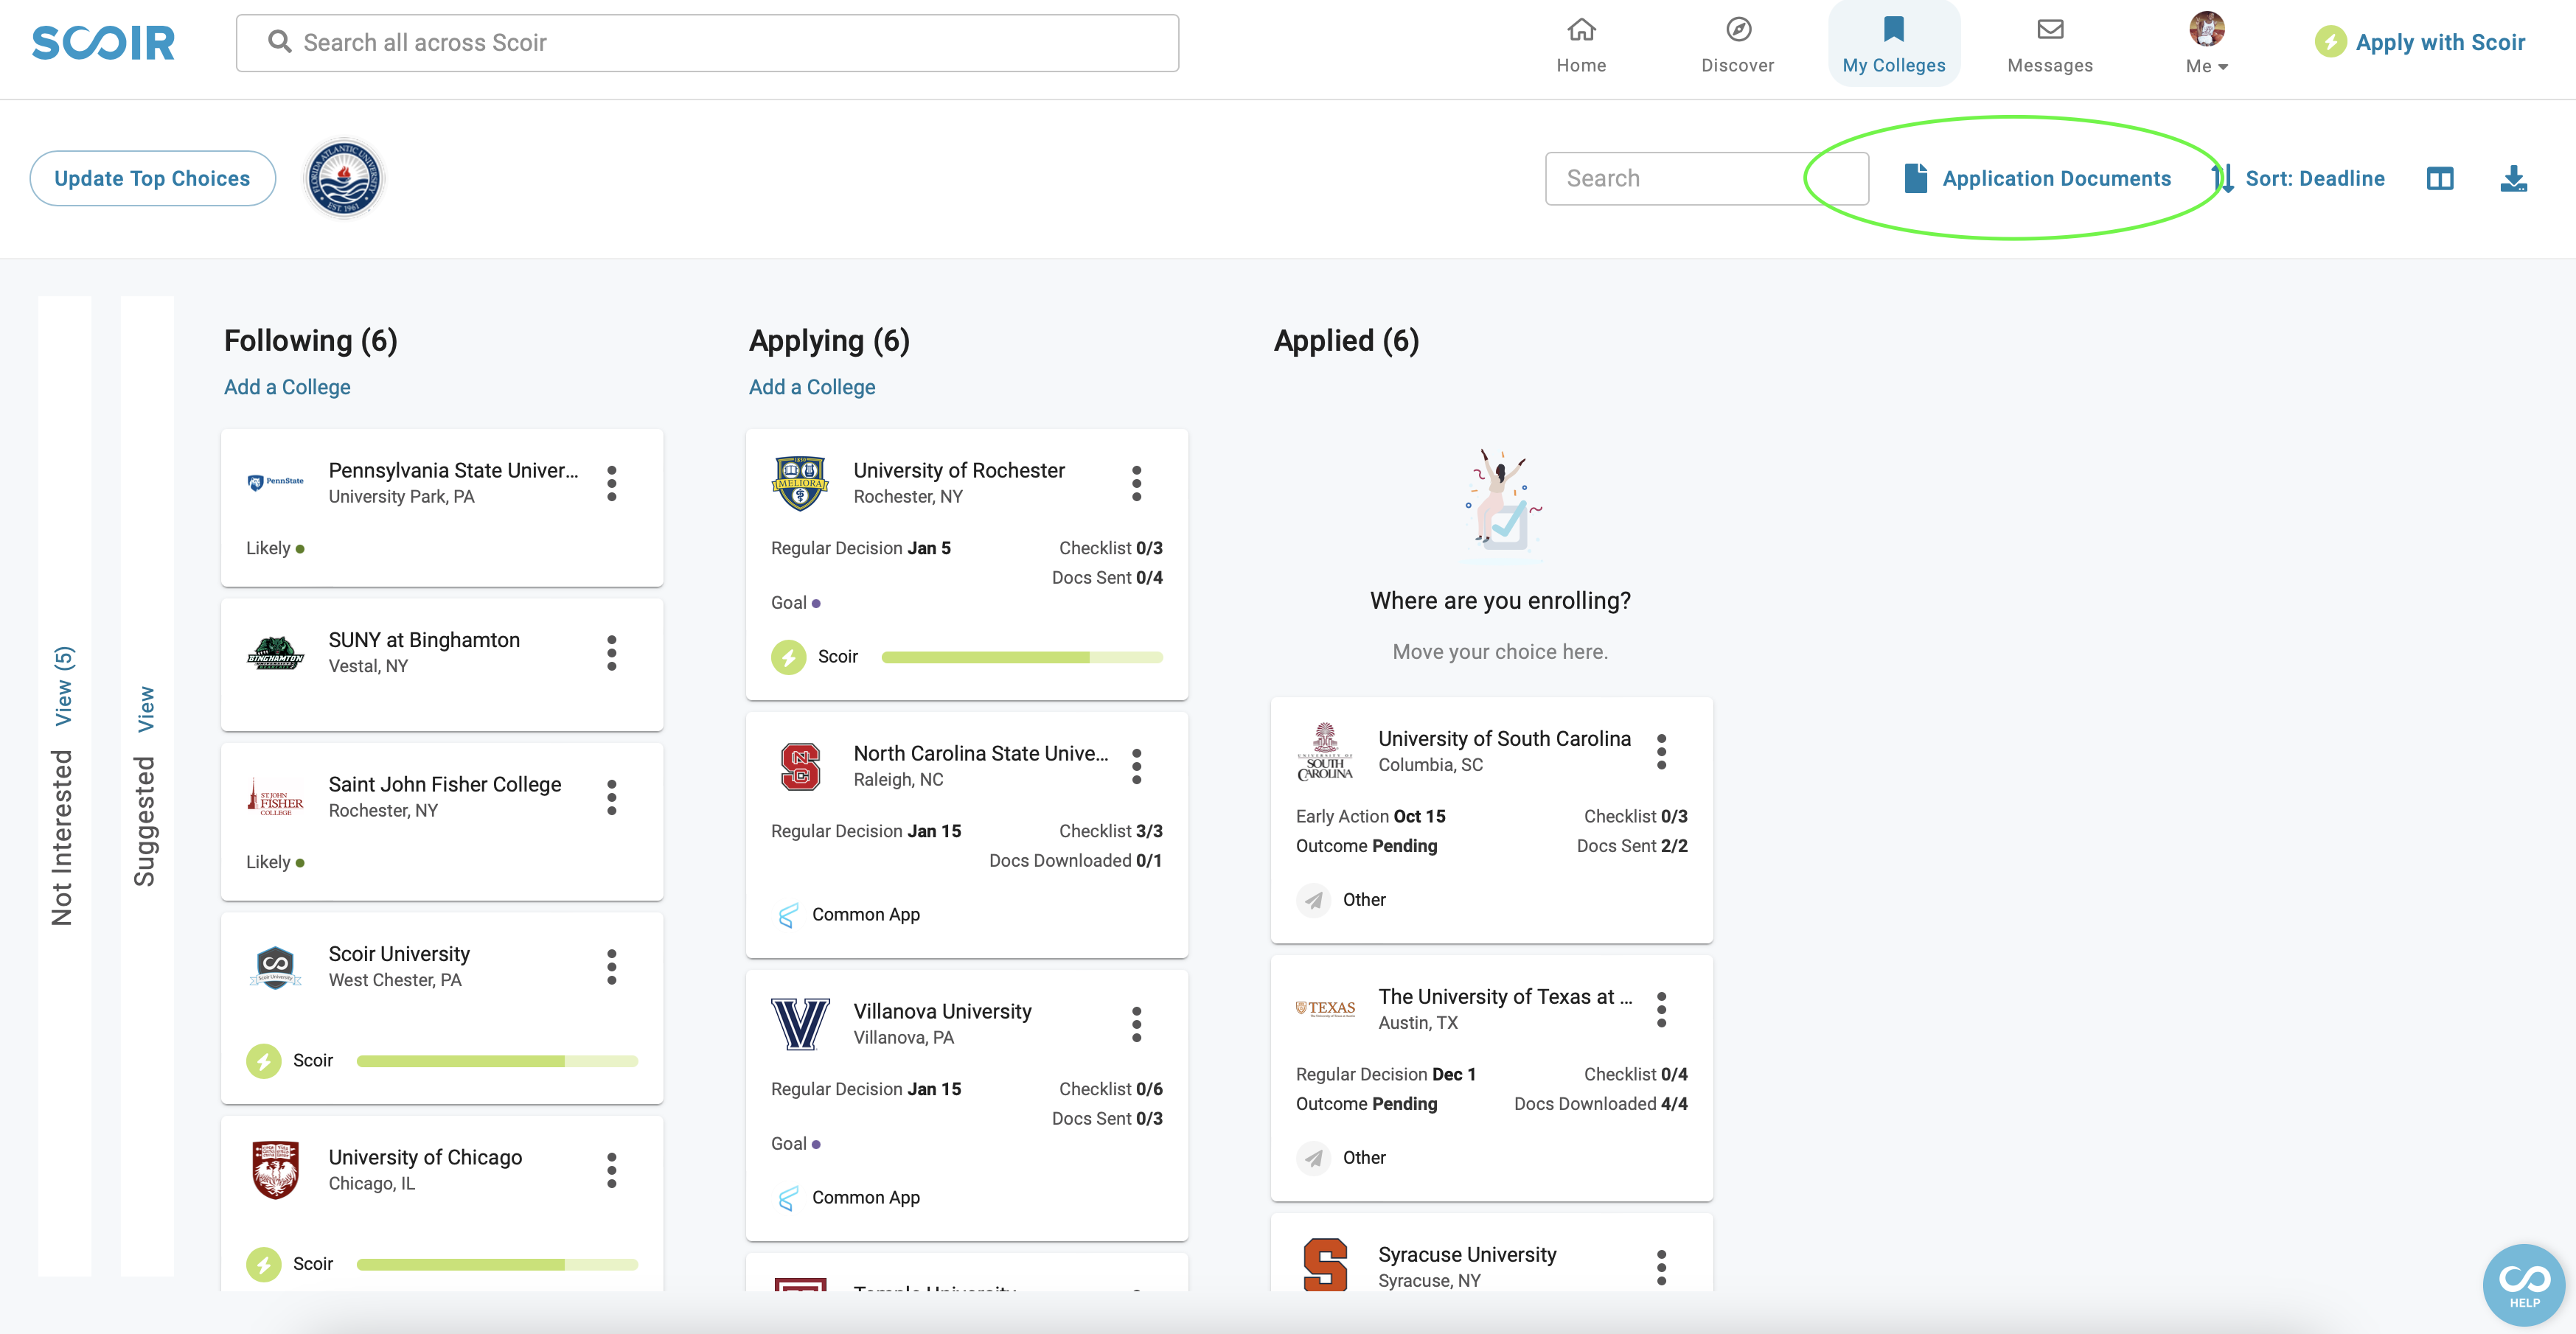Click Add a College under Applying

coord(812,387)
